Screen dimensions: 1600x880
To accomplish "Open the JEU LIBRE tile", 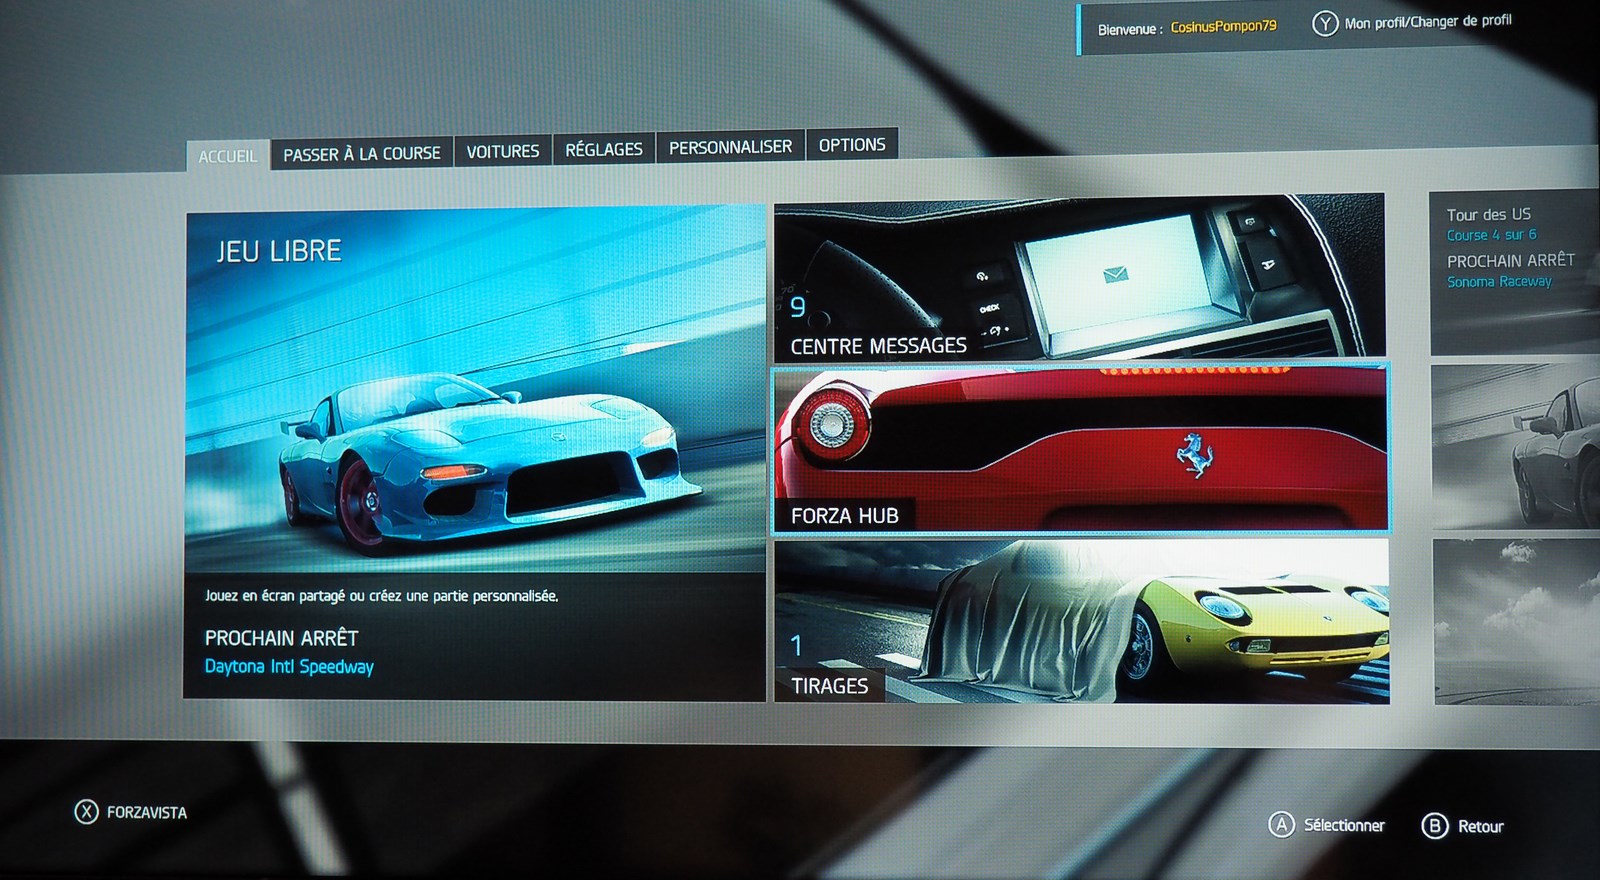I will pyautogui.click(x=474, y=452).
